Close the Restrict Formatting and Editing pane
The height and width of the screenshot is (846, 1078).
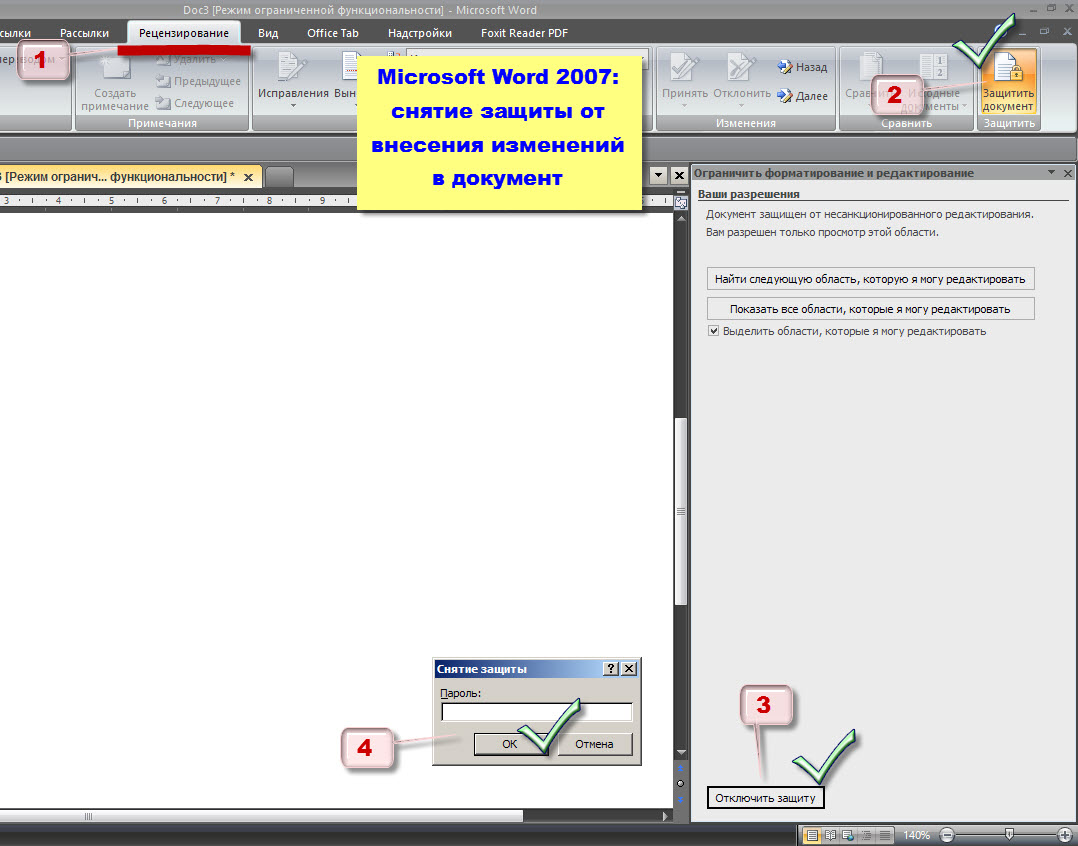click(x=1068, y=173)
